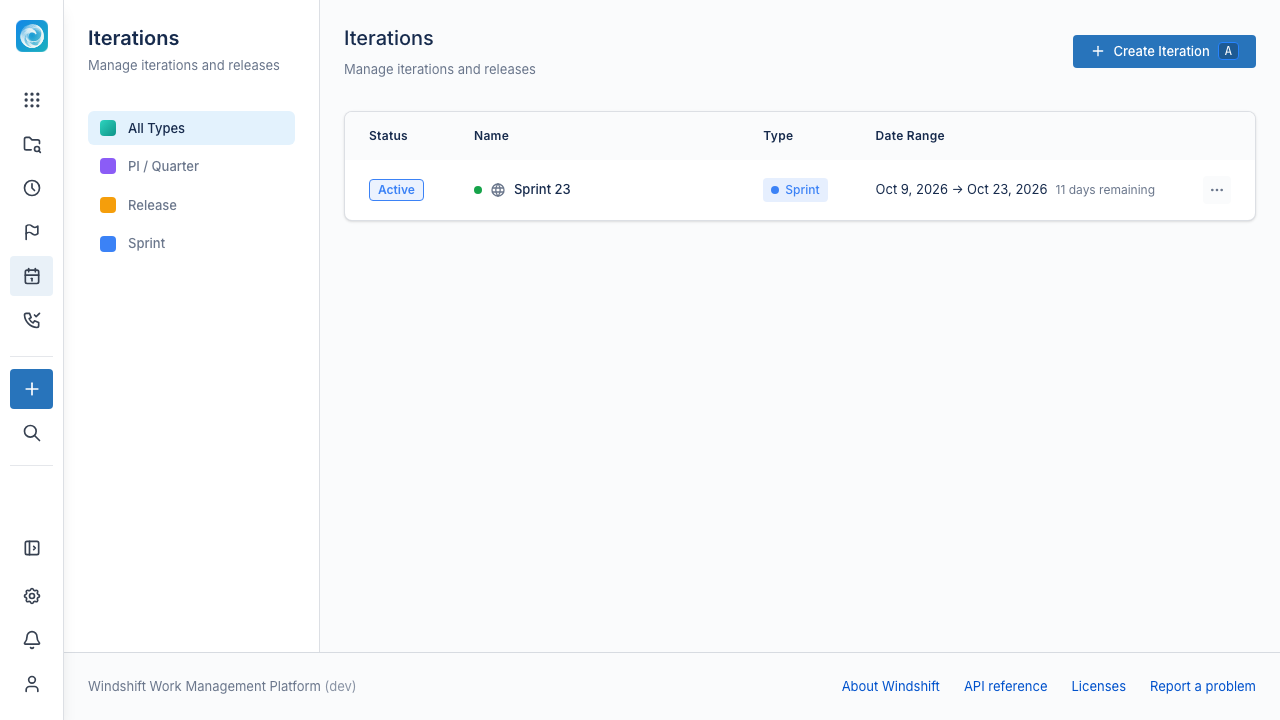Open the apps grid icon in sidebar
This screenshot has height=720, width=1280.
click(x=32, y=100)
